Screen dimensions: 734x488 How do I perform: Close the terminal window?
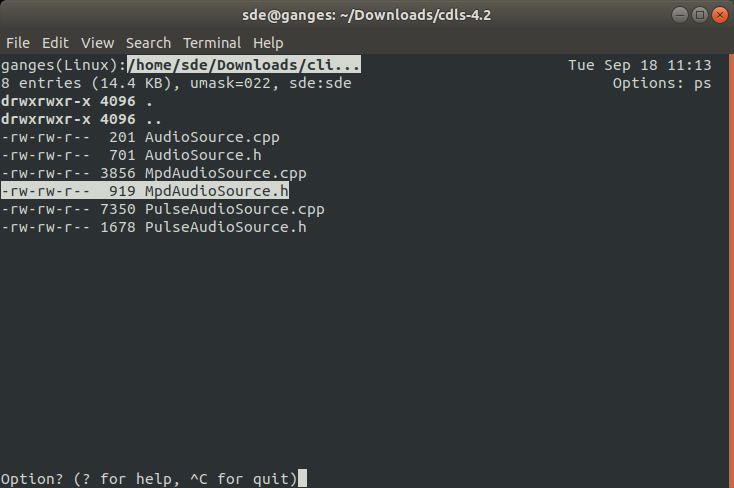click(720, 15)
